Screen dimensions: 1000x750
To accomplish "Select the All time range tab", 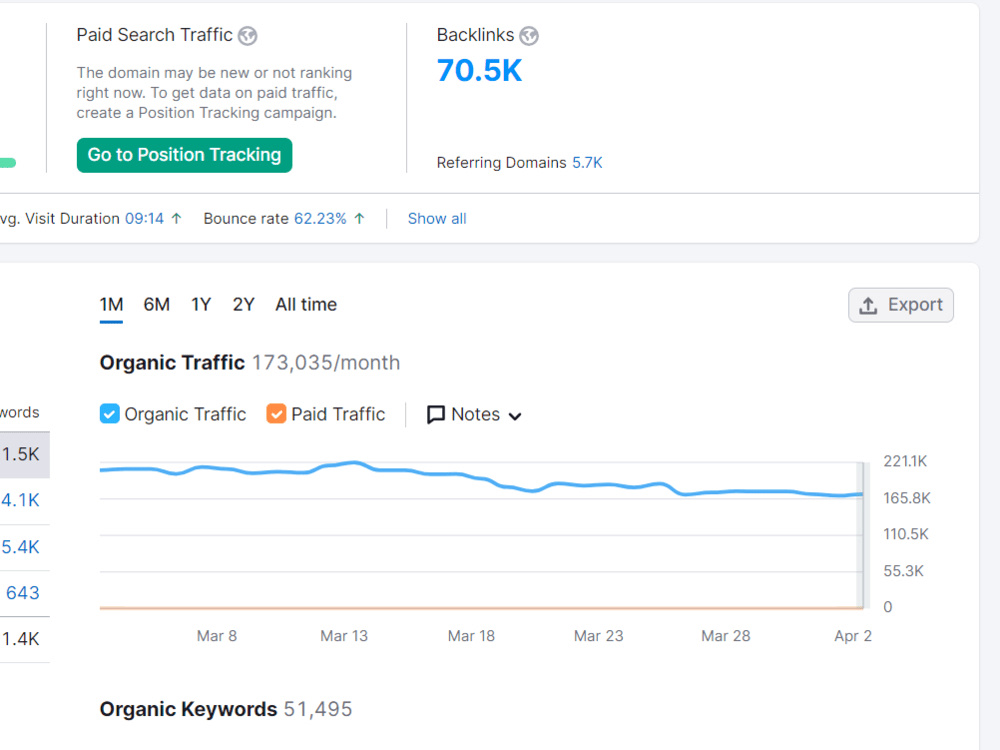I will [306, 305].
